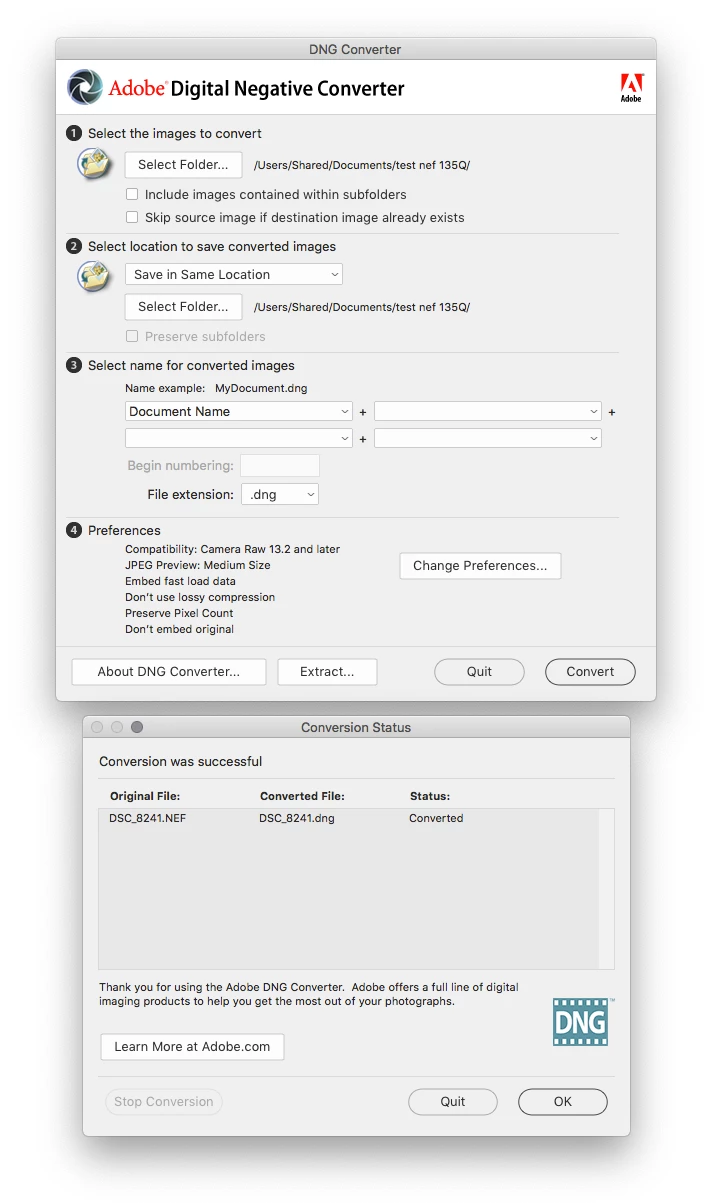712x1203 pixels.
Task: Open the last empty naming dropdown in second row
Action: click(x=488, y=438)
